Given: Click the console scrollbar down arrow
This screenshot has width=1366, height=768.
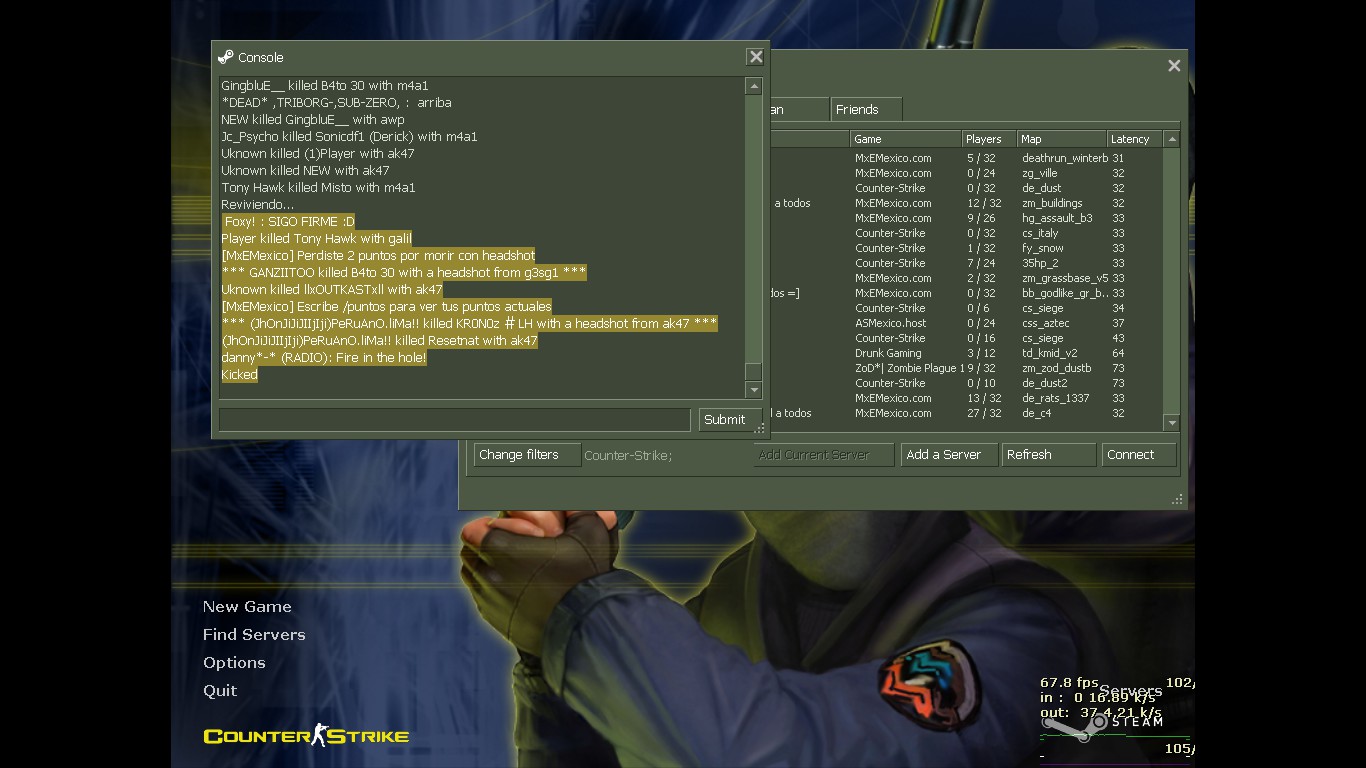Looking at the screenshot, I should (754, 390).
